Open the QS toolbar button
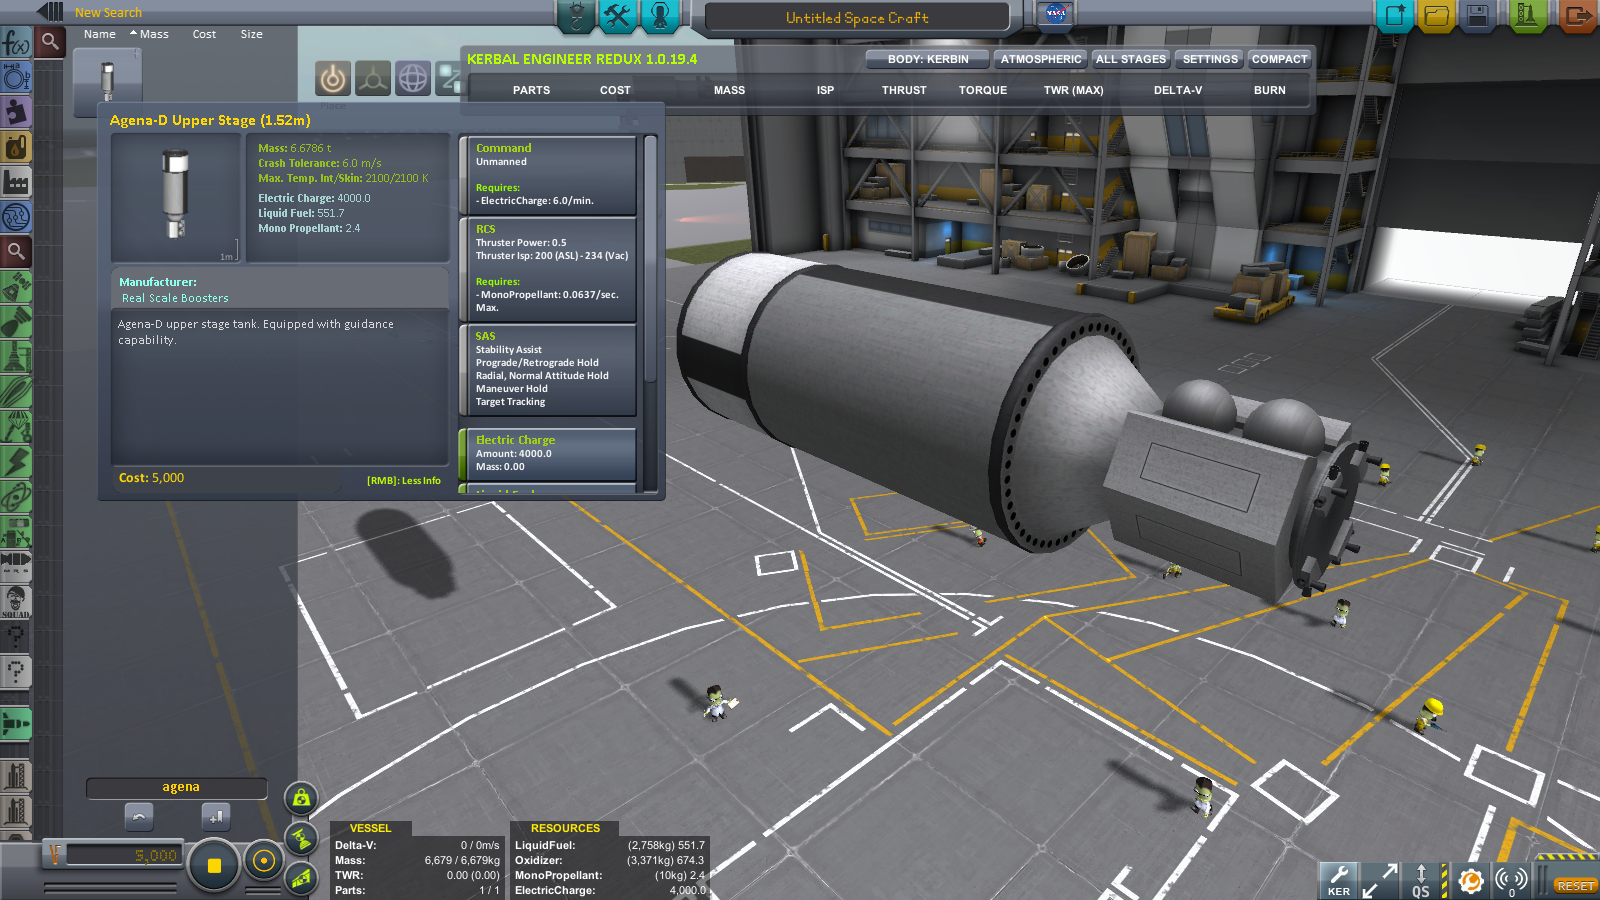Image resolution: width=1600 pixels, height=900 pixels. [x=1421, y=881]
